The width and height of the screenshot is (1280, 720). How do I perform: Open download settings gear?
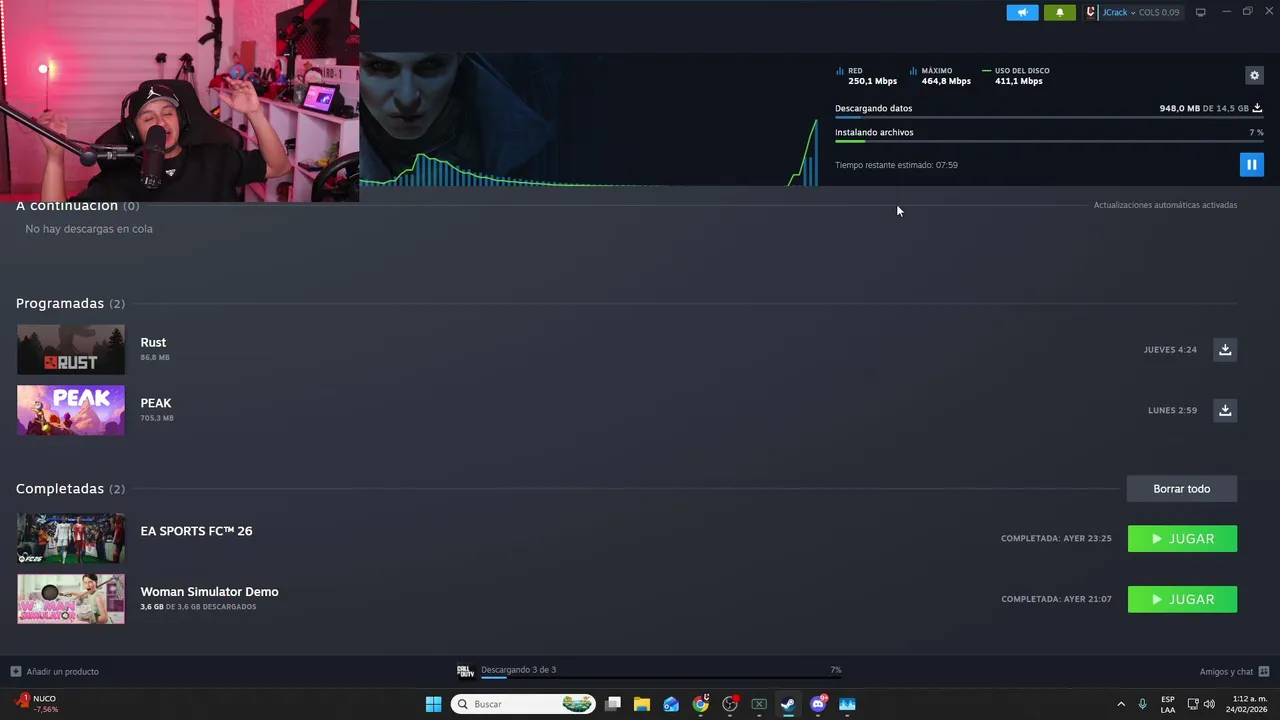(x=1254, y=75)
